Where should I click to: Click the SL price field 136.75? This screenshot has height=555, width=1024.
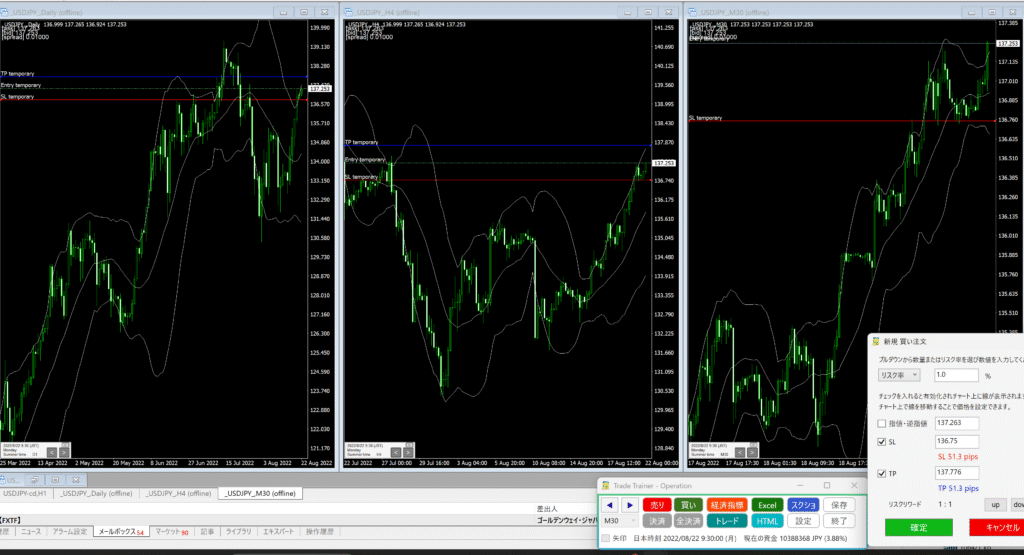click(x=957, y=441)
